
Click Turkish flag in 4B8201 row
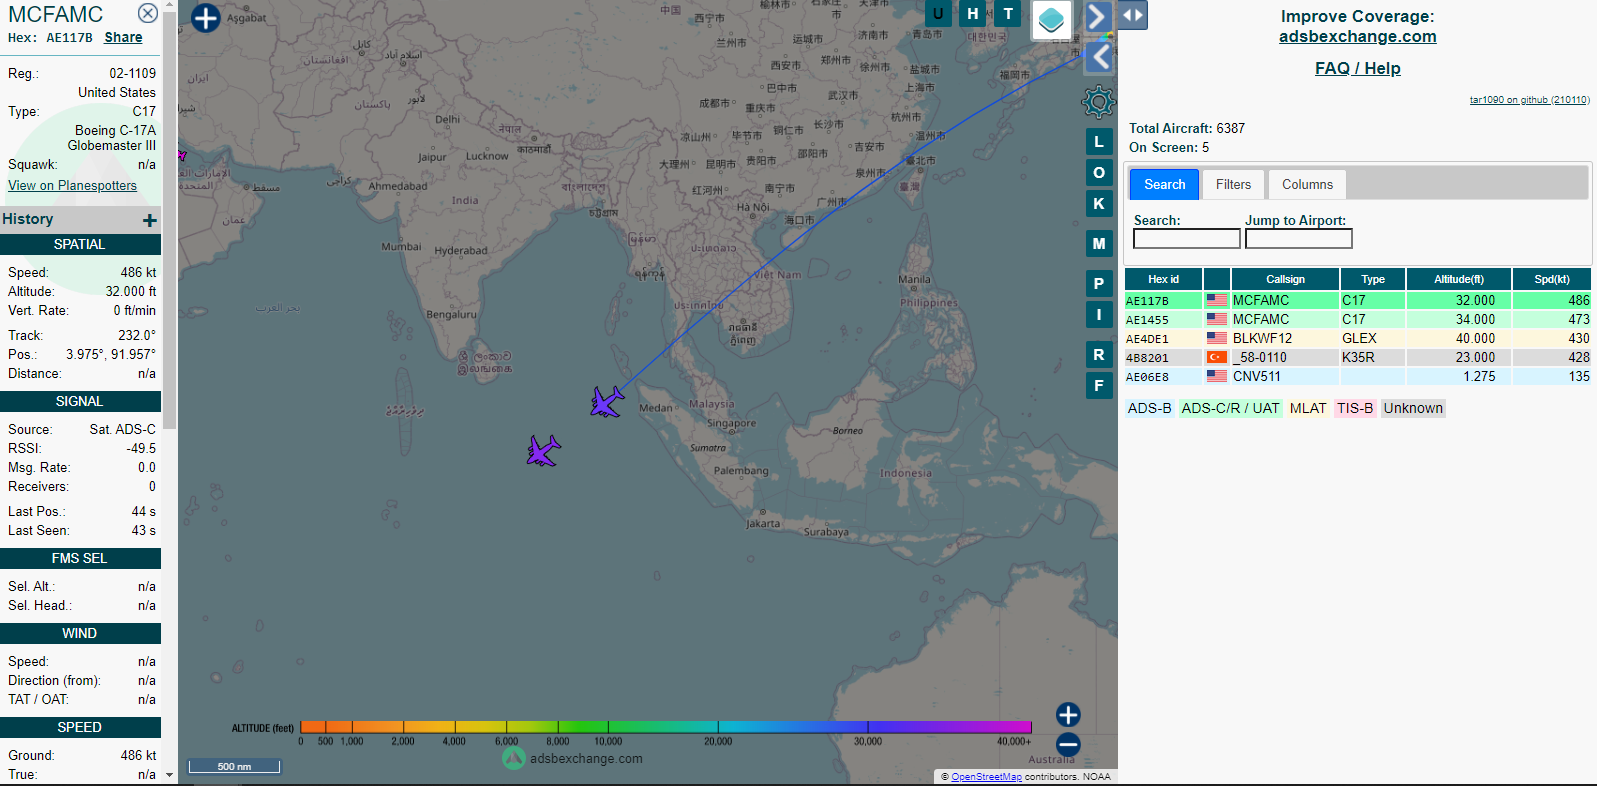(1216, 357)
